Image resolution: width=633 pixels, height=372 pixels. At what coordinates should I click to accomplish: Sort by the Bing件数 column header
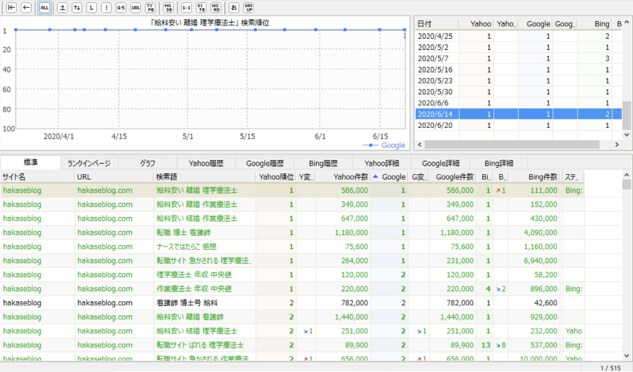coord(535,177)
